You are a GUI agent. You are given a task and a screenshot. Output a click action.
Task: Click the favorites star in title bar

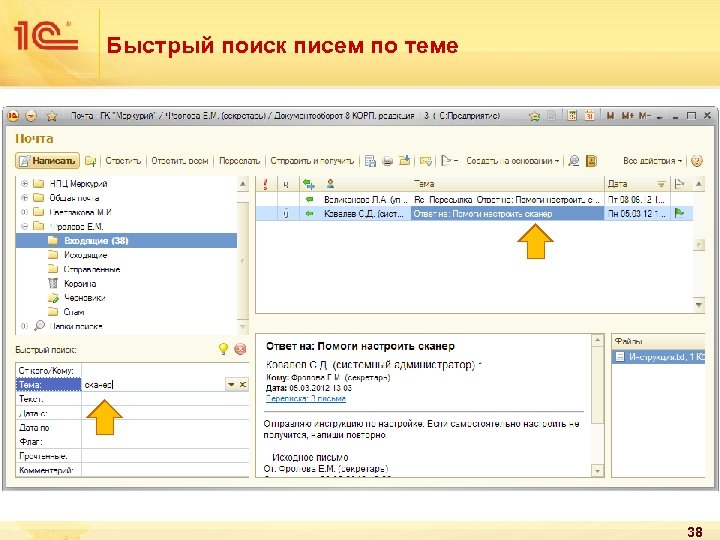tap(52, 116)
